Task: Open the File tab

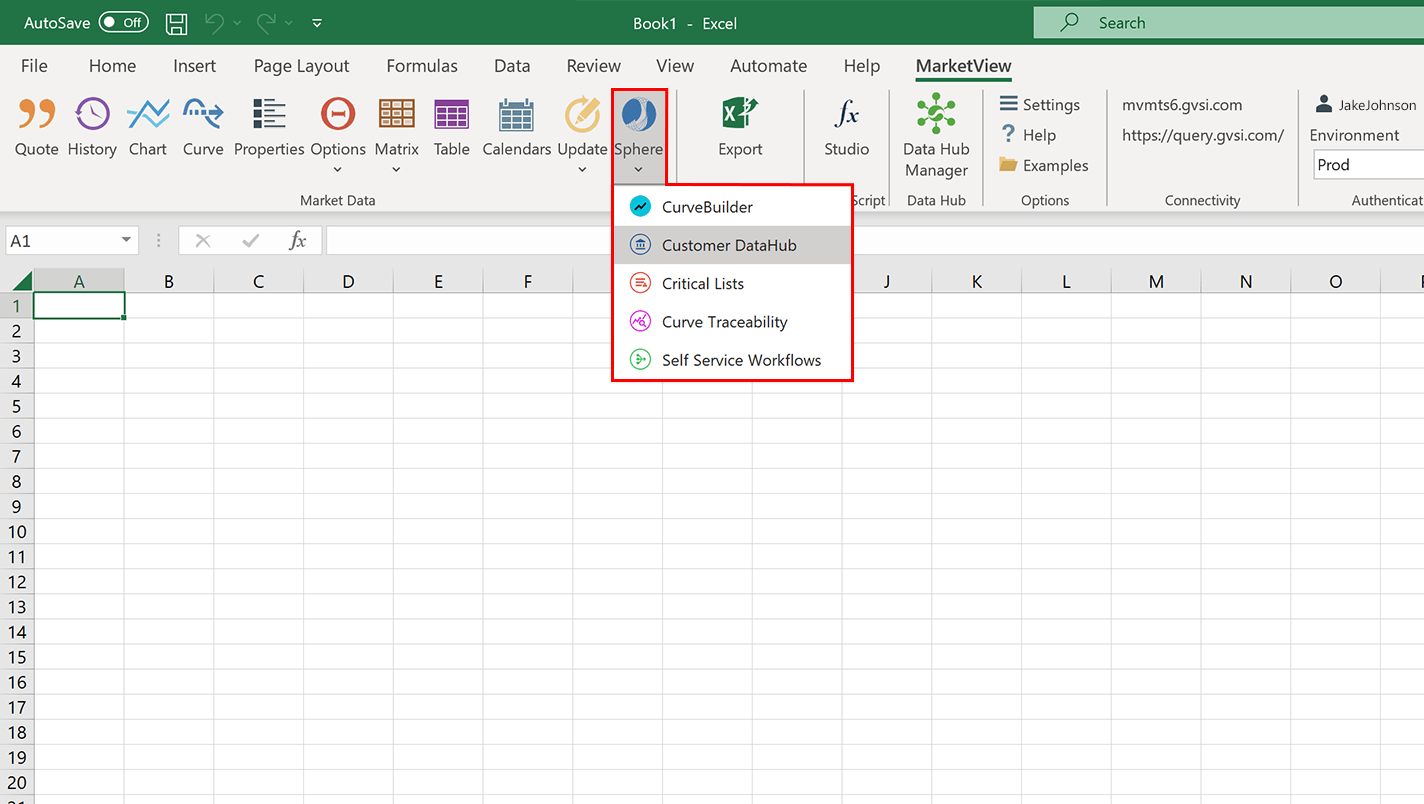Action: click(x=34, y=66)
